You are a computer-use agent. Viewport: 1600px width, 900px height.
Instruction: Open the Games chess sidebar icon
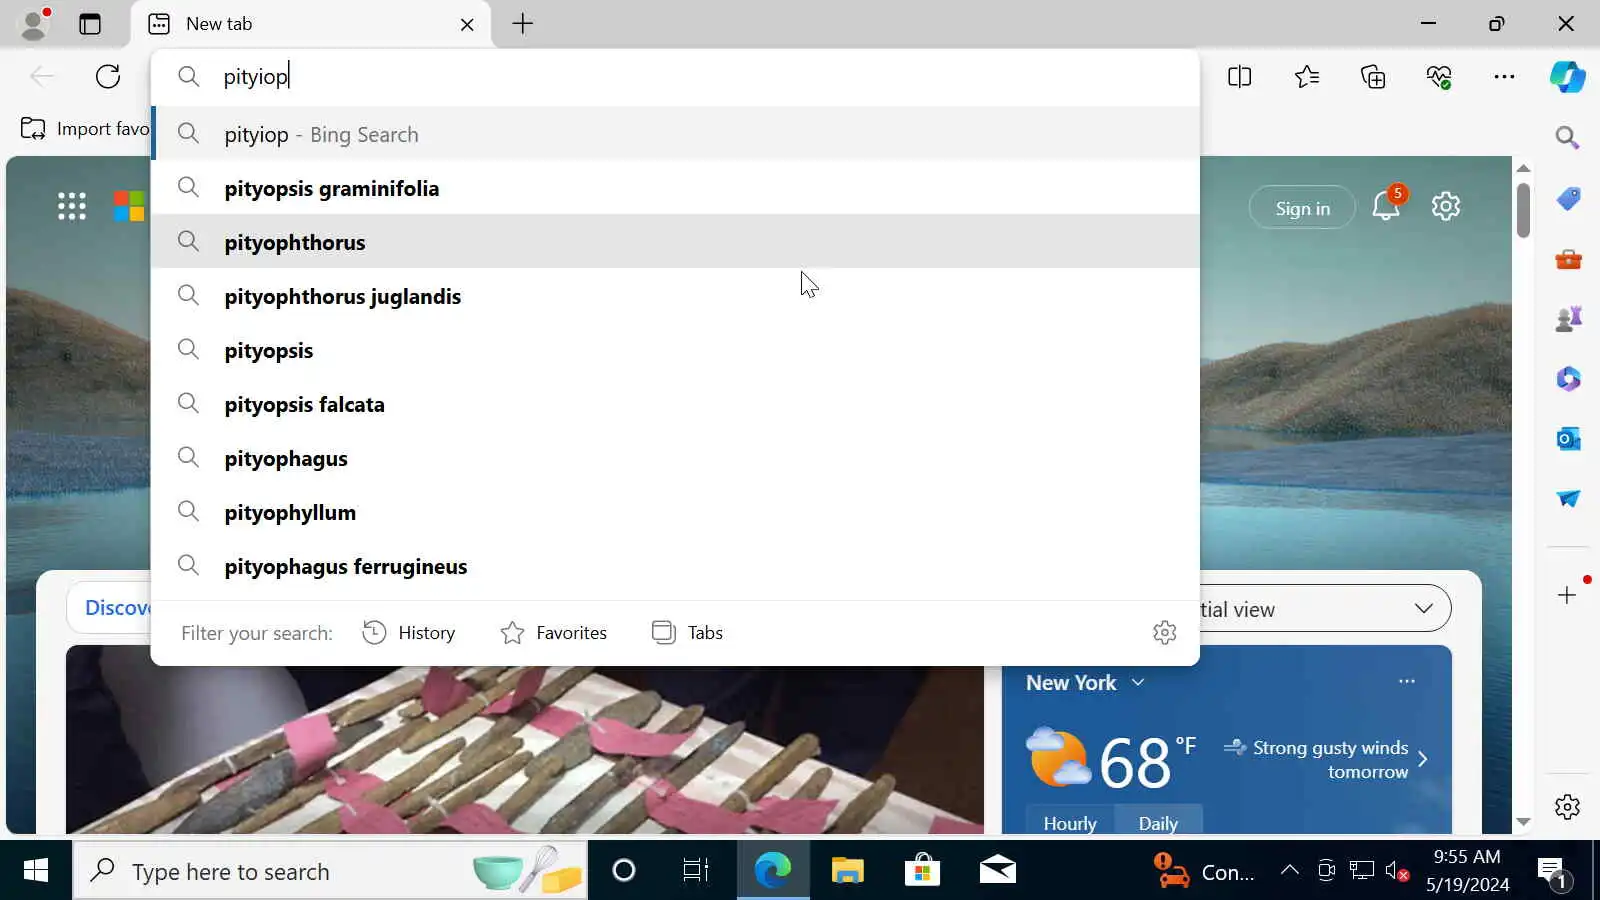(1568, 319)
